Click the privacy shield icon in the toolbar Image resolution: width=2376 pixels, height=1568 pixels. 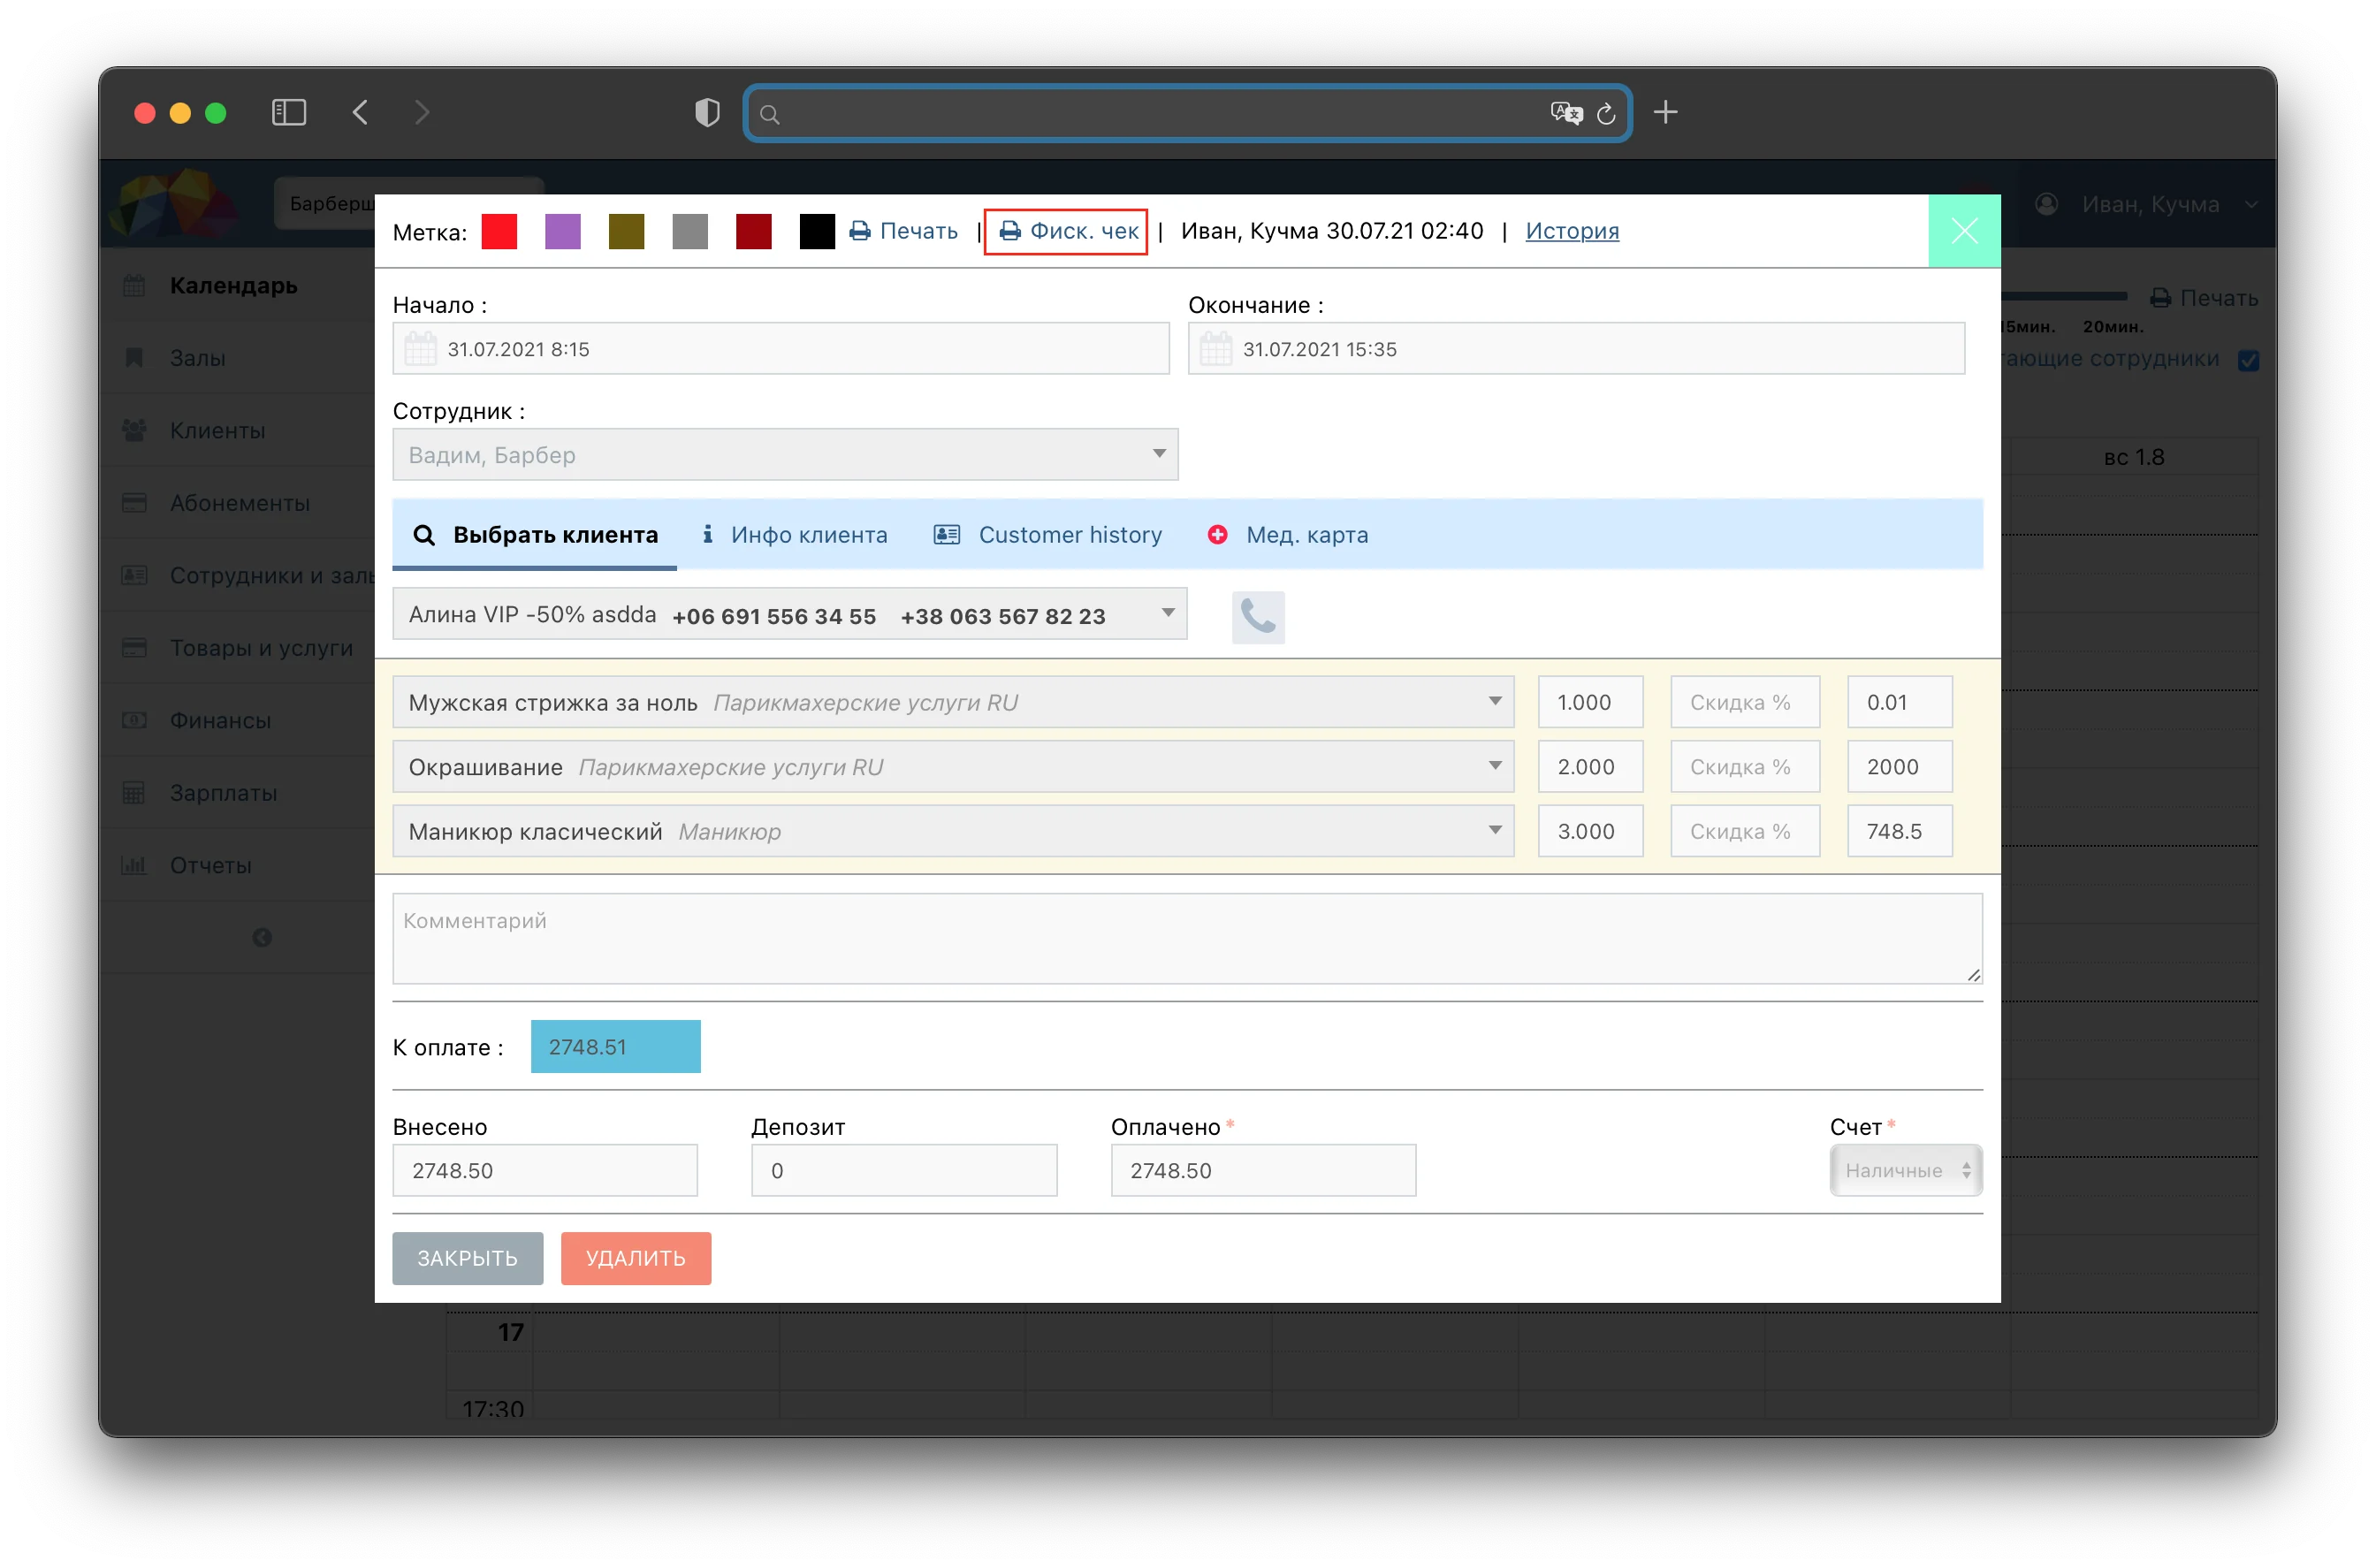tap(707, 112)
